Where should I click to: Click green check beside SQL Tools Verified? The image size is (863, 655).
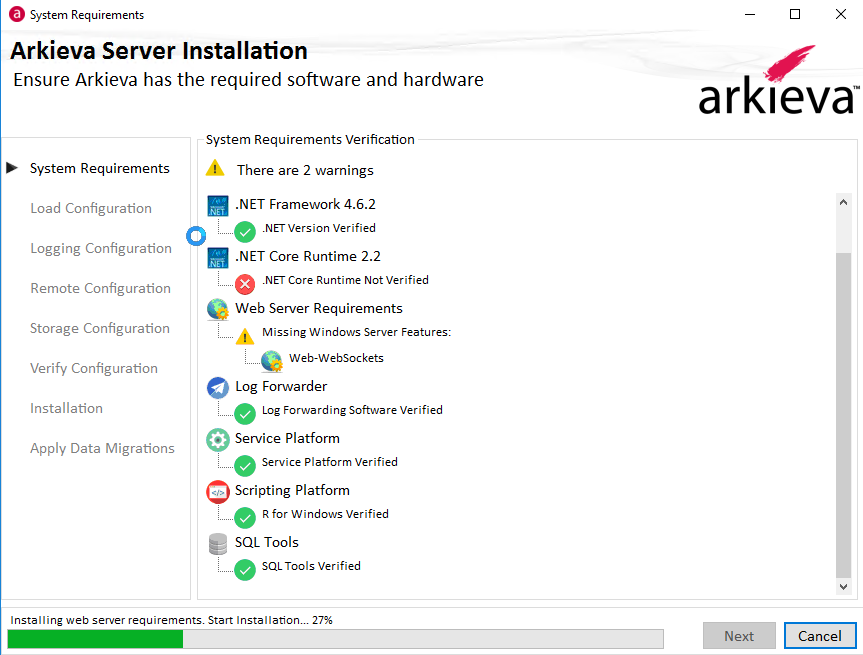245,570
